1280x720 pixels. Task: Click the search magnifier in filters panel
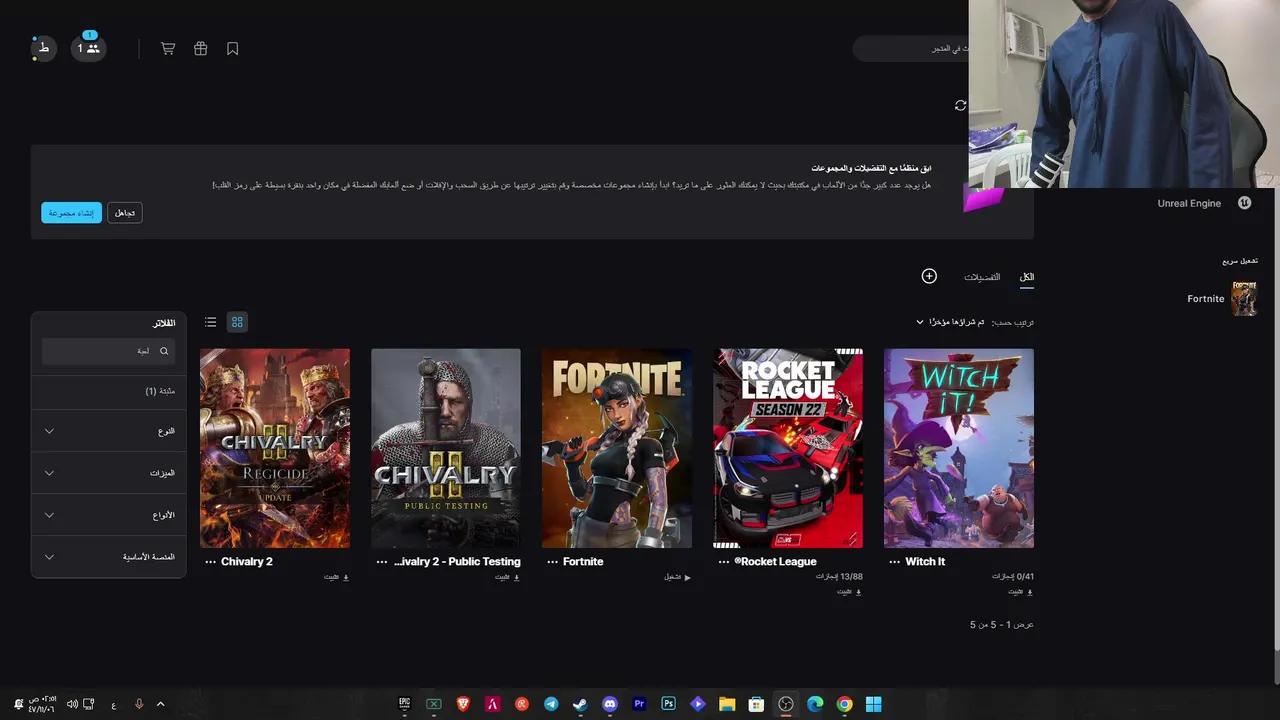pos(164,351)
